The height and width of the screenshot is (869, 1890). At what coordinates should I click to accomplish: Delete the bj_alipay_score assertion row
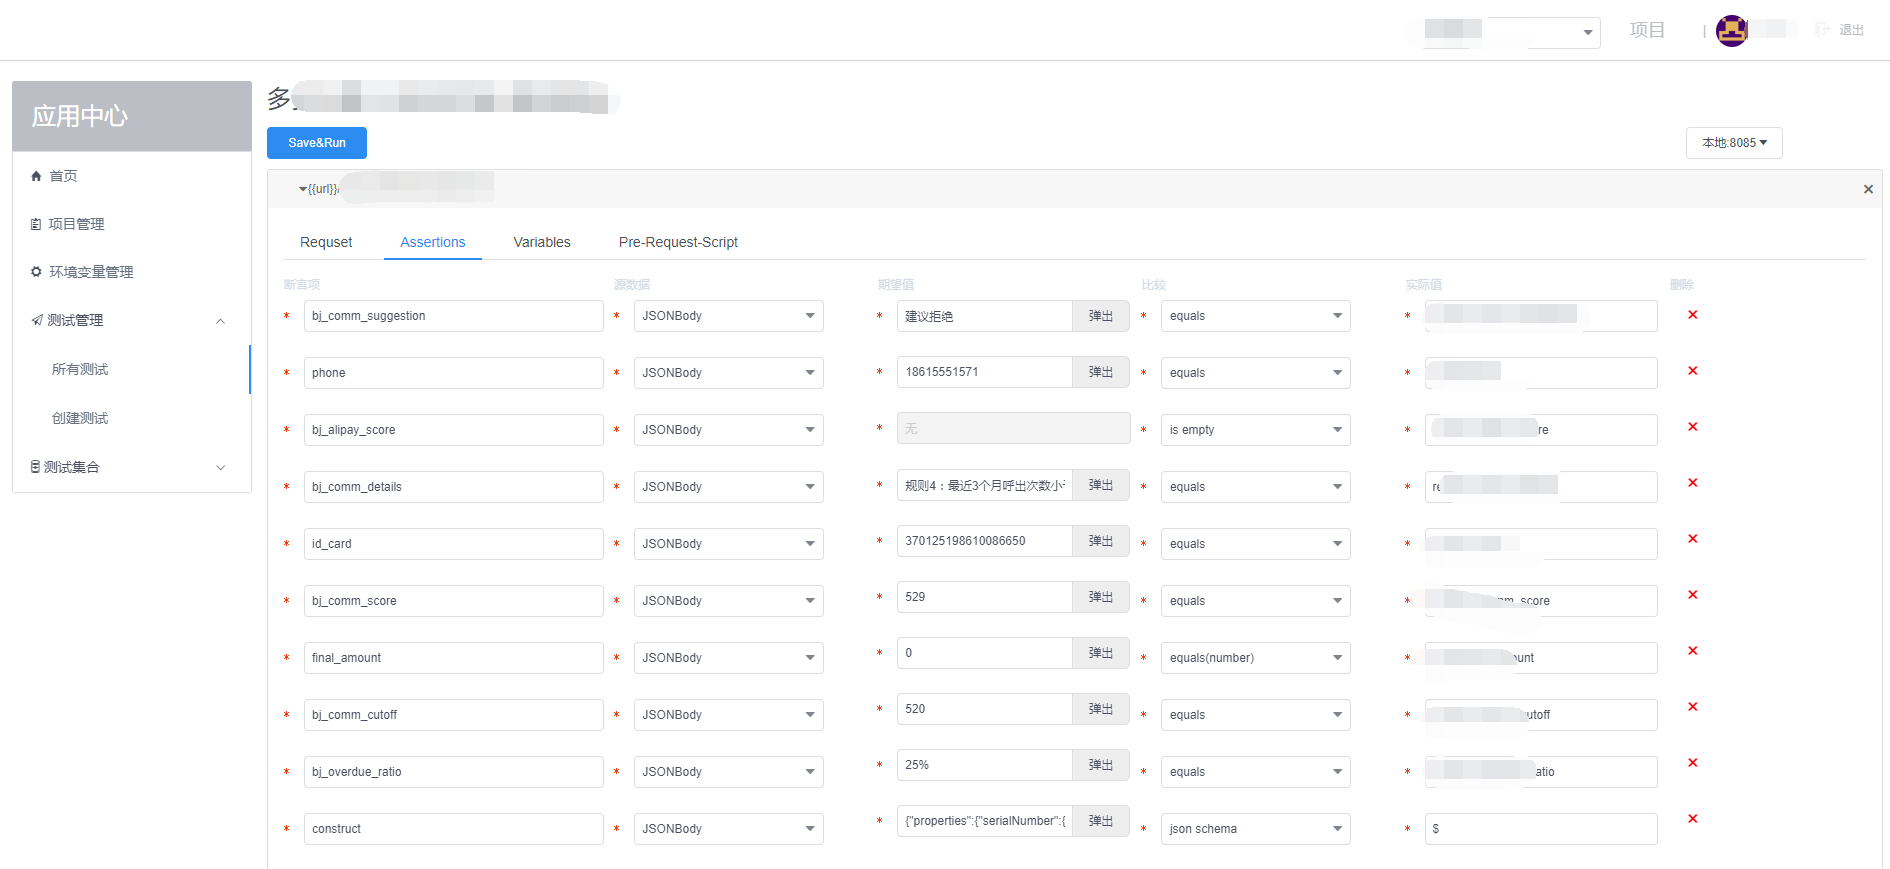[x=1693, y=427]
